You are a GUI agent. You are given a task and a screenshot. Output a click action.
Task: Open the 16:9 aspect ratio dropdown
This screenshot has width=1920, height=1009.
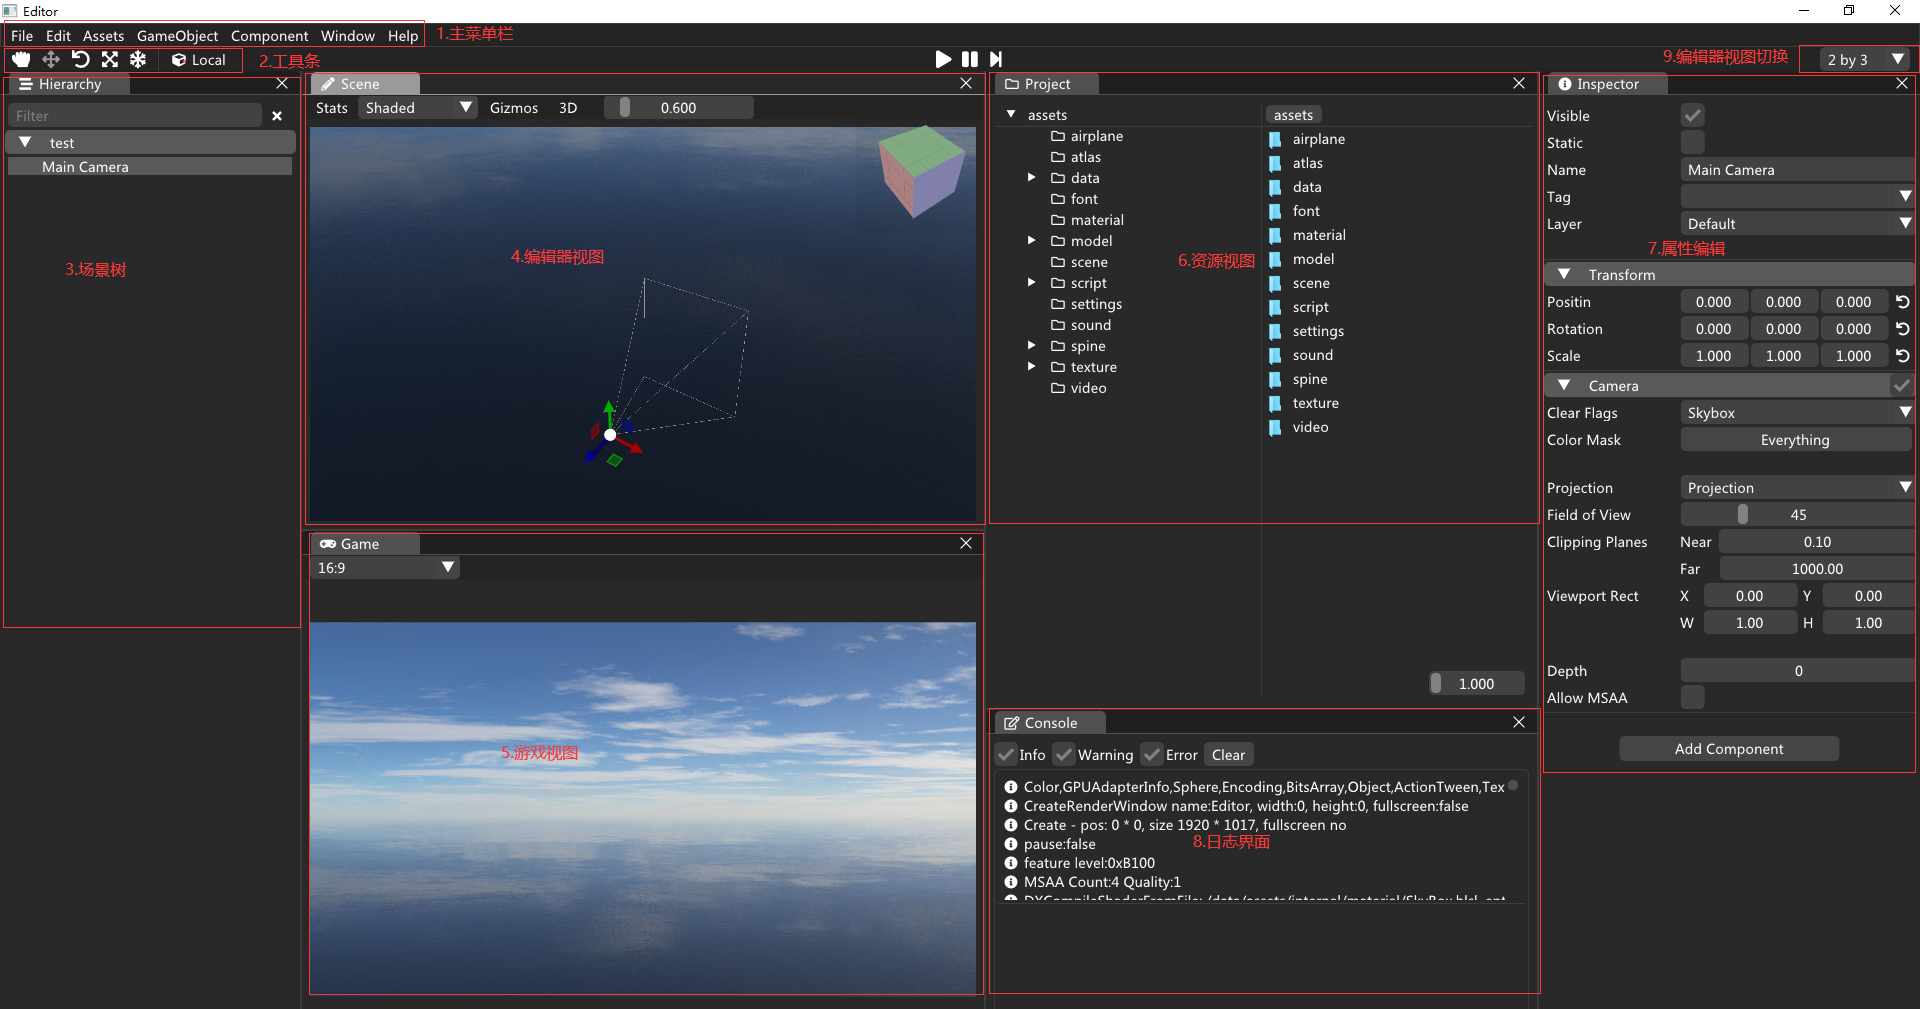pos(384,568)
